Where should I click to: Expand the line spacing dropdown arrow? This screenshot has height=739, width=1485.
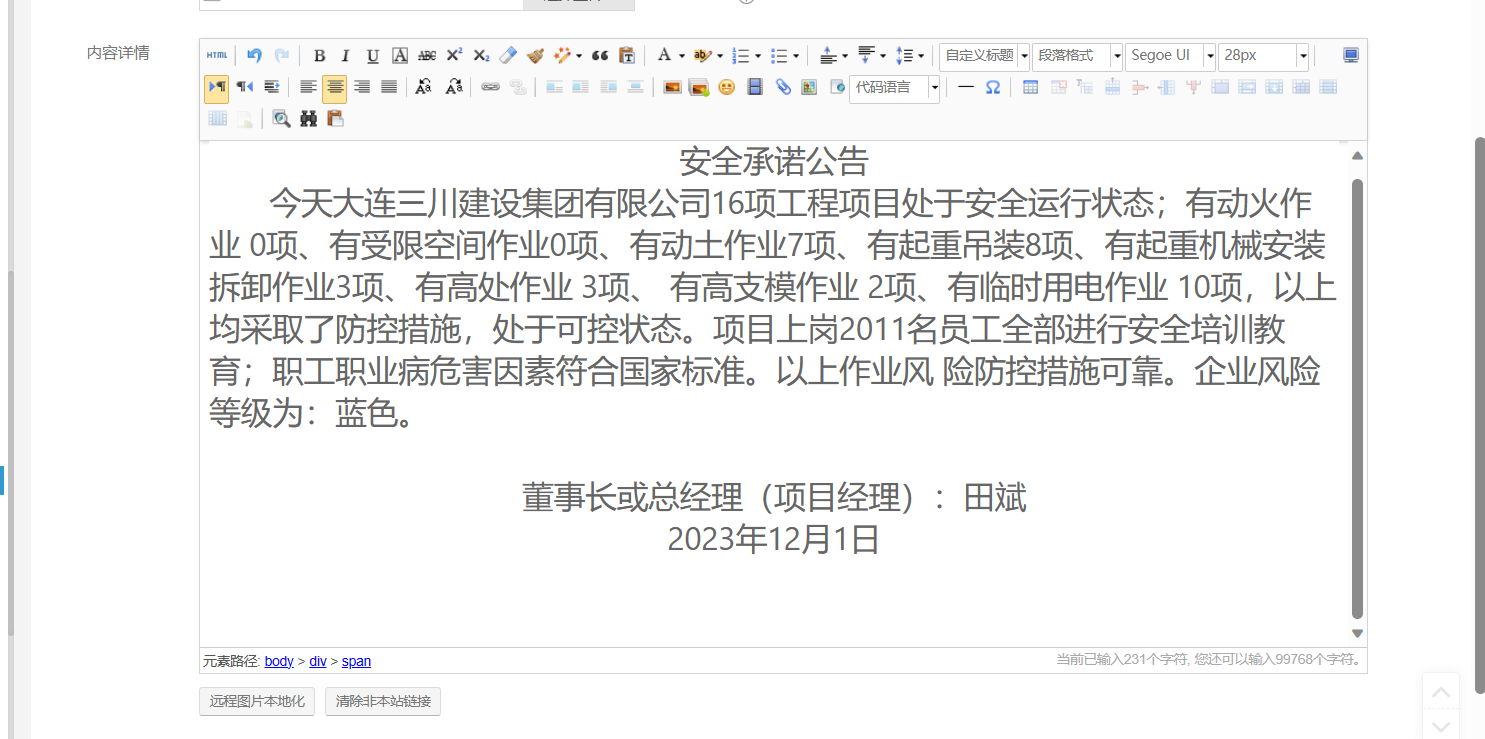click(920, 56)
